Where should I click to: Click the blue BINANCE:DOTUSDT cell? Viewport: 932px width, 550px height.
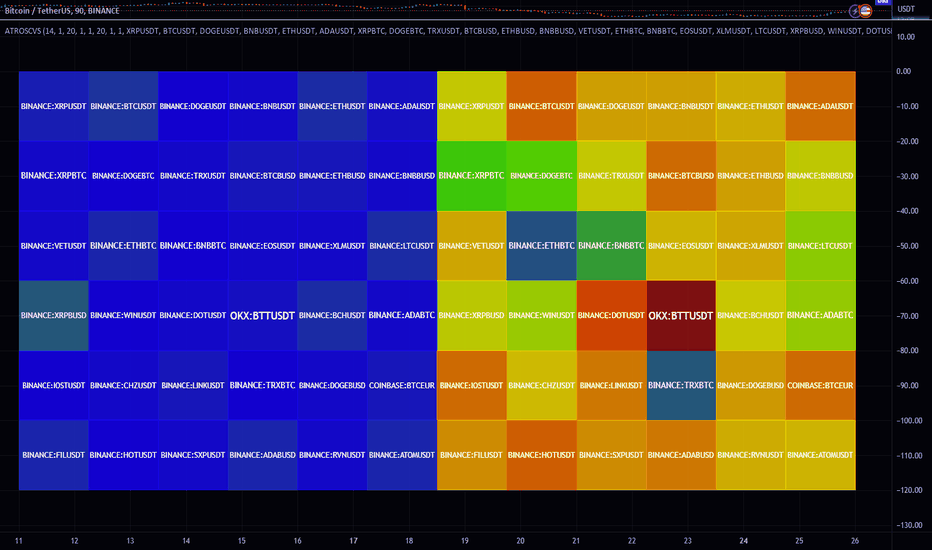(193, 316)
